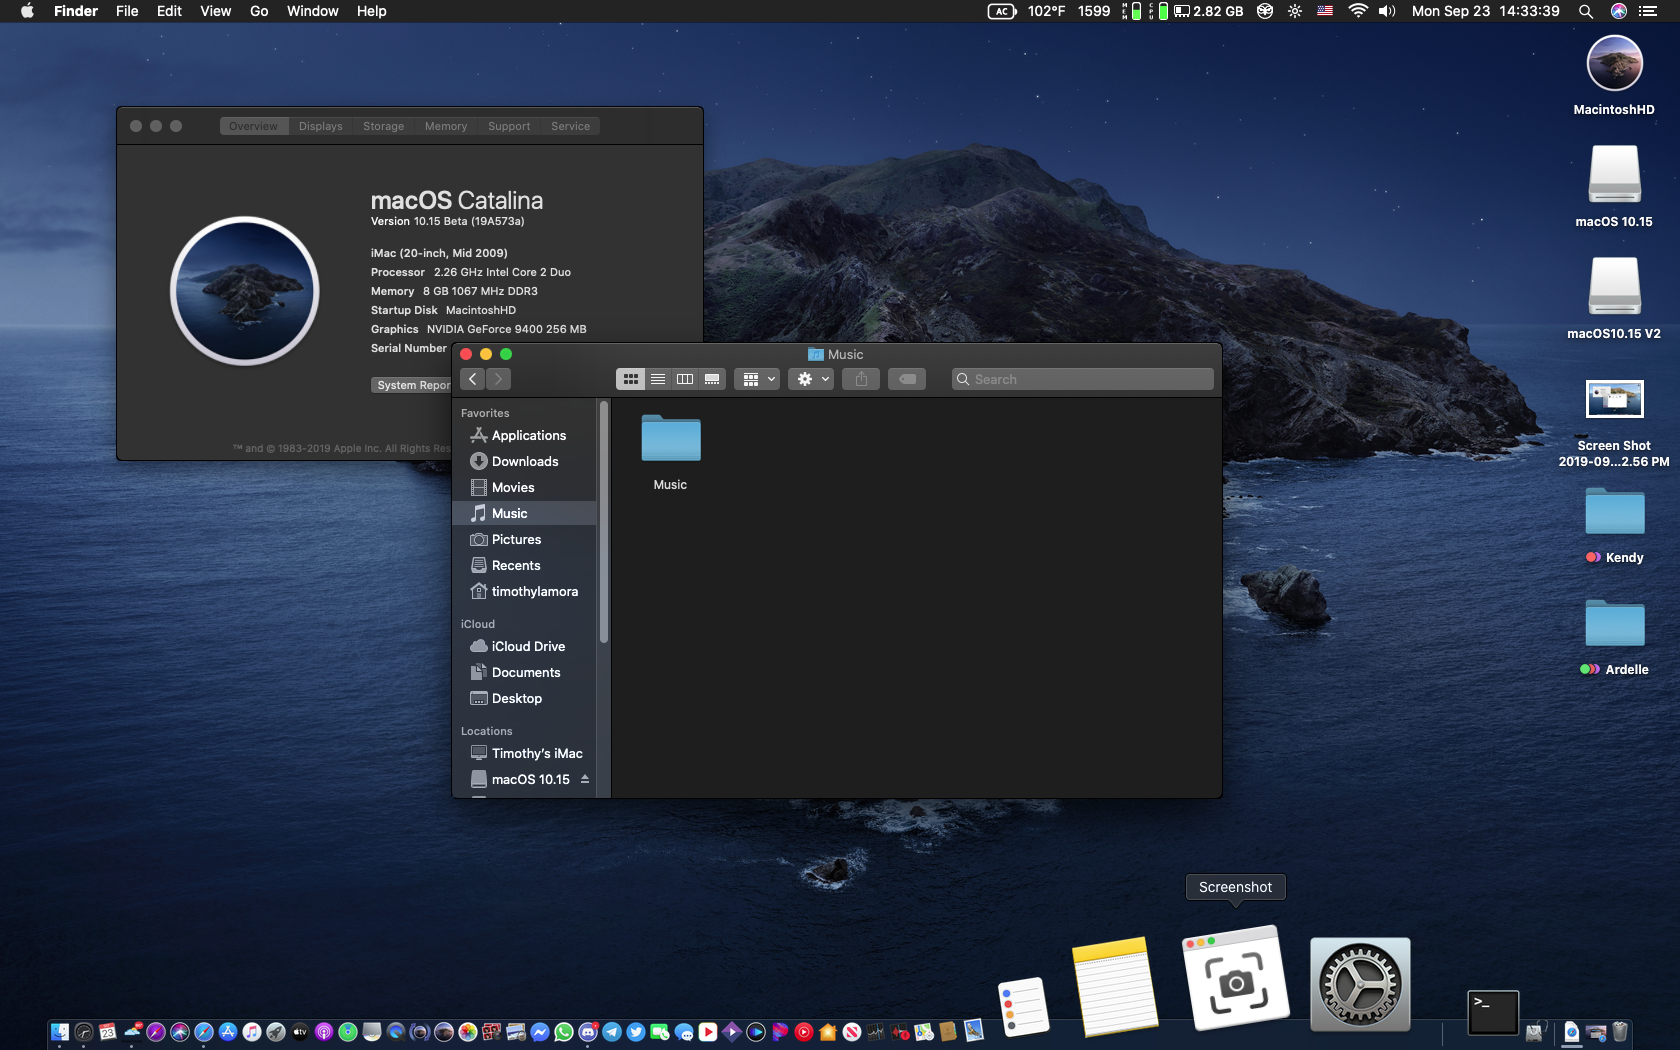Screen dimensions: 1680x1050
Task: Go forward in the Finder window
Action: [x=498, y=379]
